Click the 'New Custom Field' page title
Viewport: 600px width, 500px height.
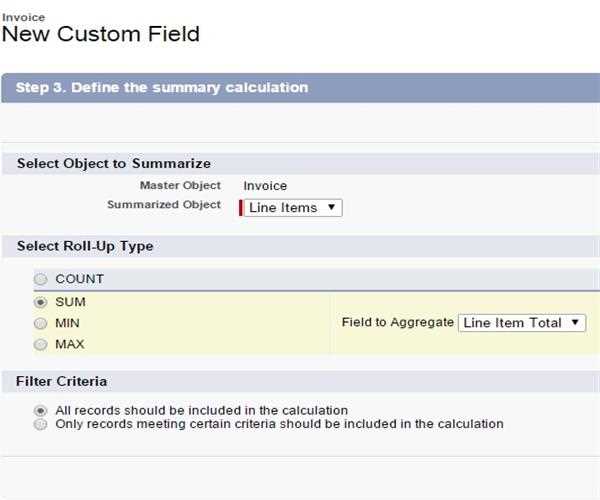click(101, 34)
